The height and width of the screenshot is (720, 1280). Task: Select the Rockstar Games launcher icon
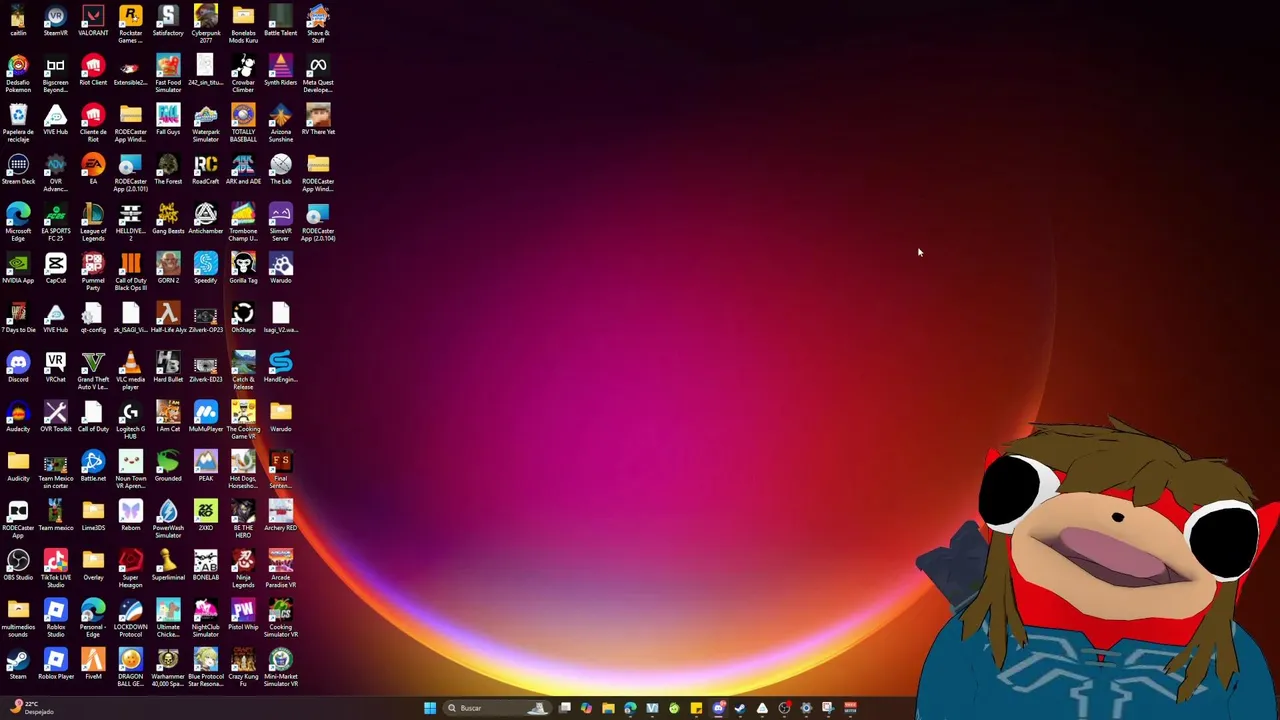click(130, 25)
